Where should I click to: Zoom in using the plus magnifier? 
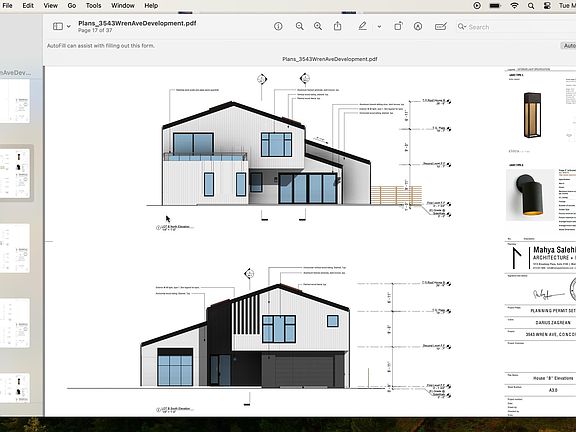pyautogui.click(x=318, y=26)
